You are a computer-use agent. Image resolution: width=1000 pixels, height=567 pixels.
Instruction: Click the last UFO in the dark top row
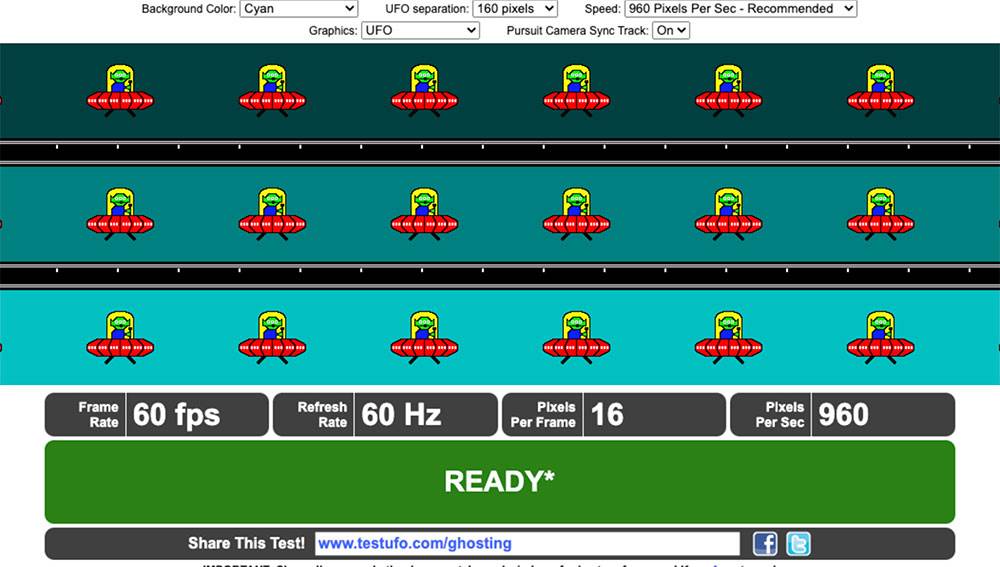(x=880, y=91)
